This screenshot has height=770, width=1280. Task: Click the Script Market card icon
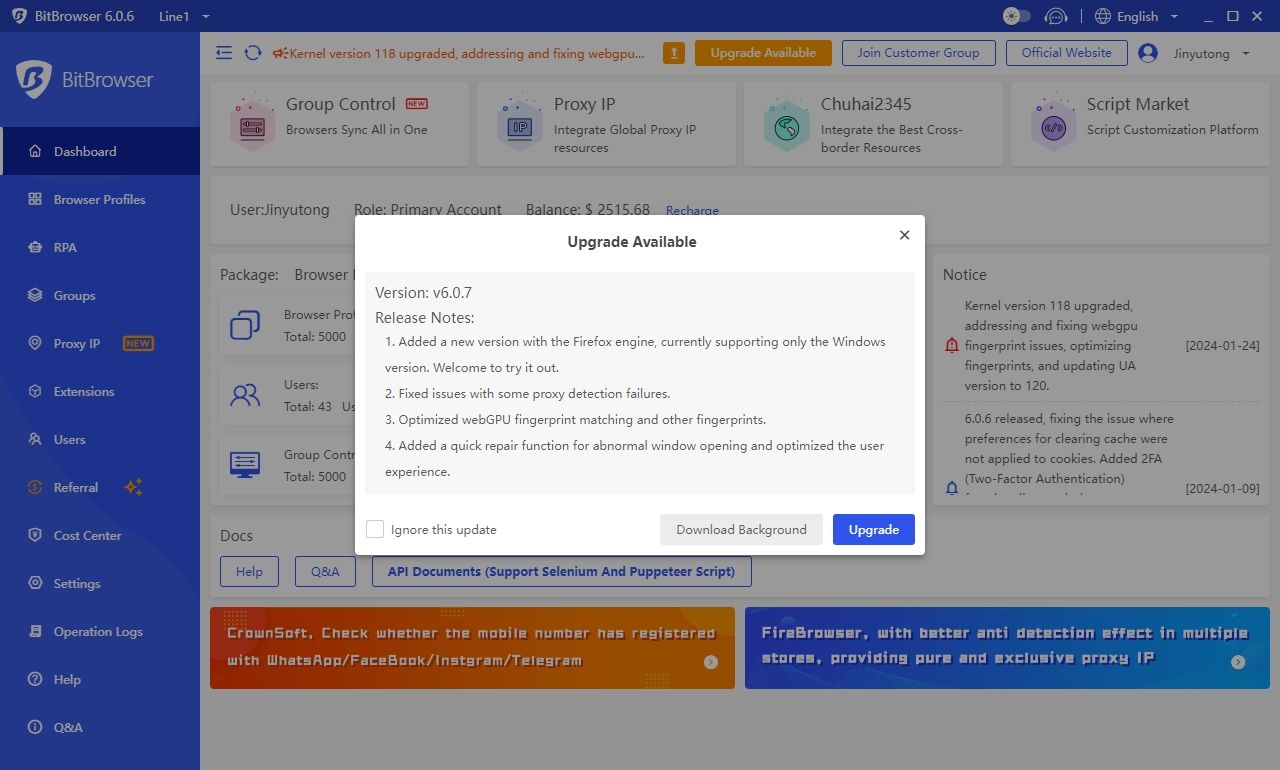coord(1053,123)
